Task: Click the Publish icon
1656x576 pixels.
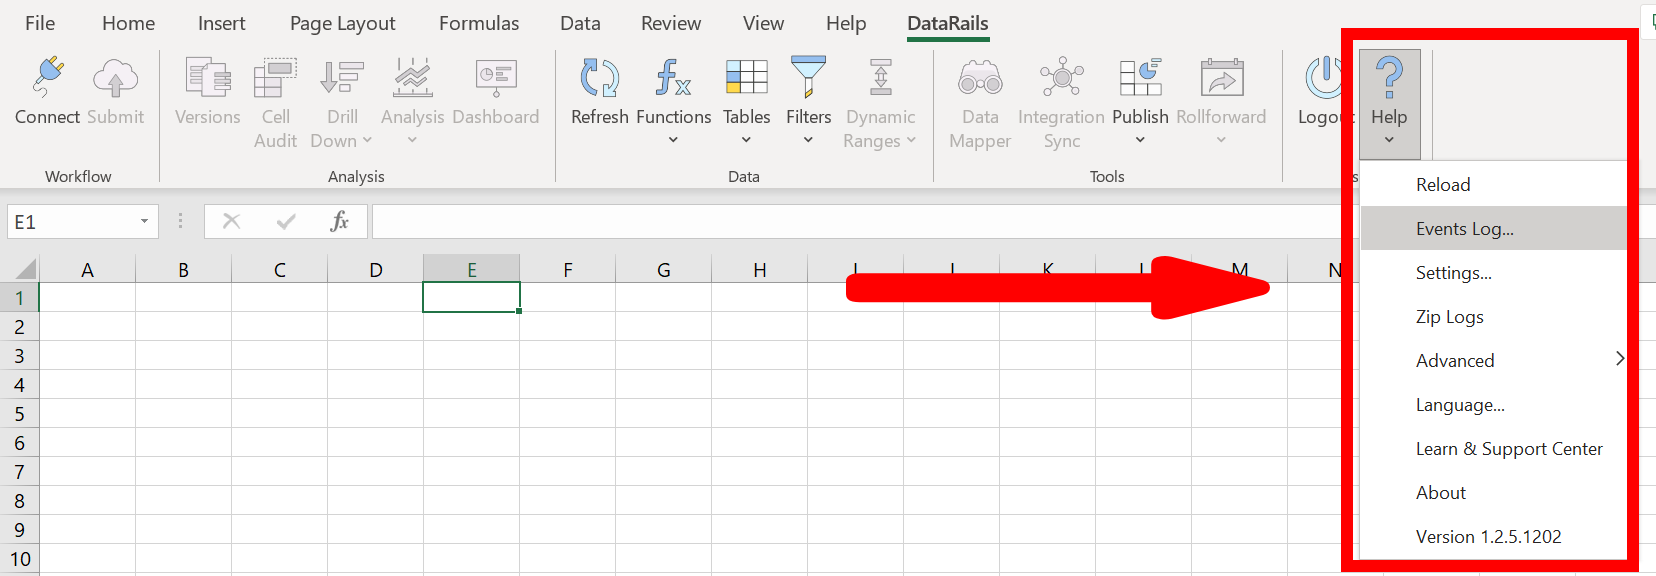Action: (1140, 77)
